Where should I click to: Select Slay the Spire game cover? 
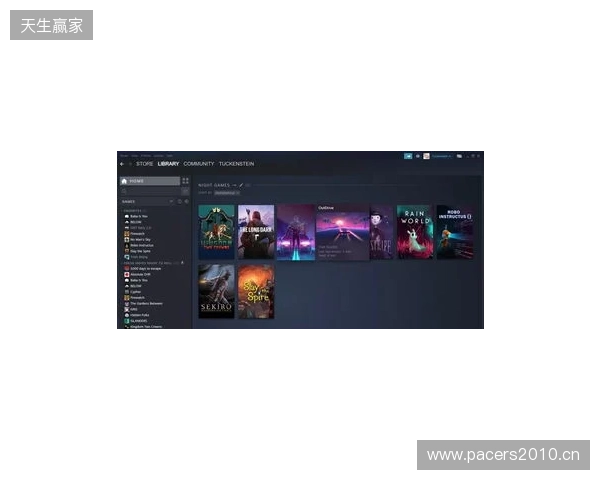coord(255,291)
